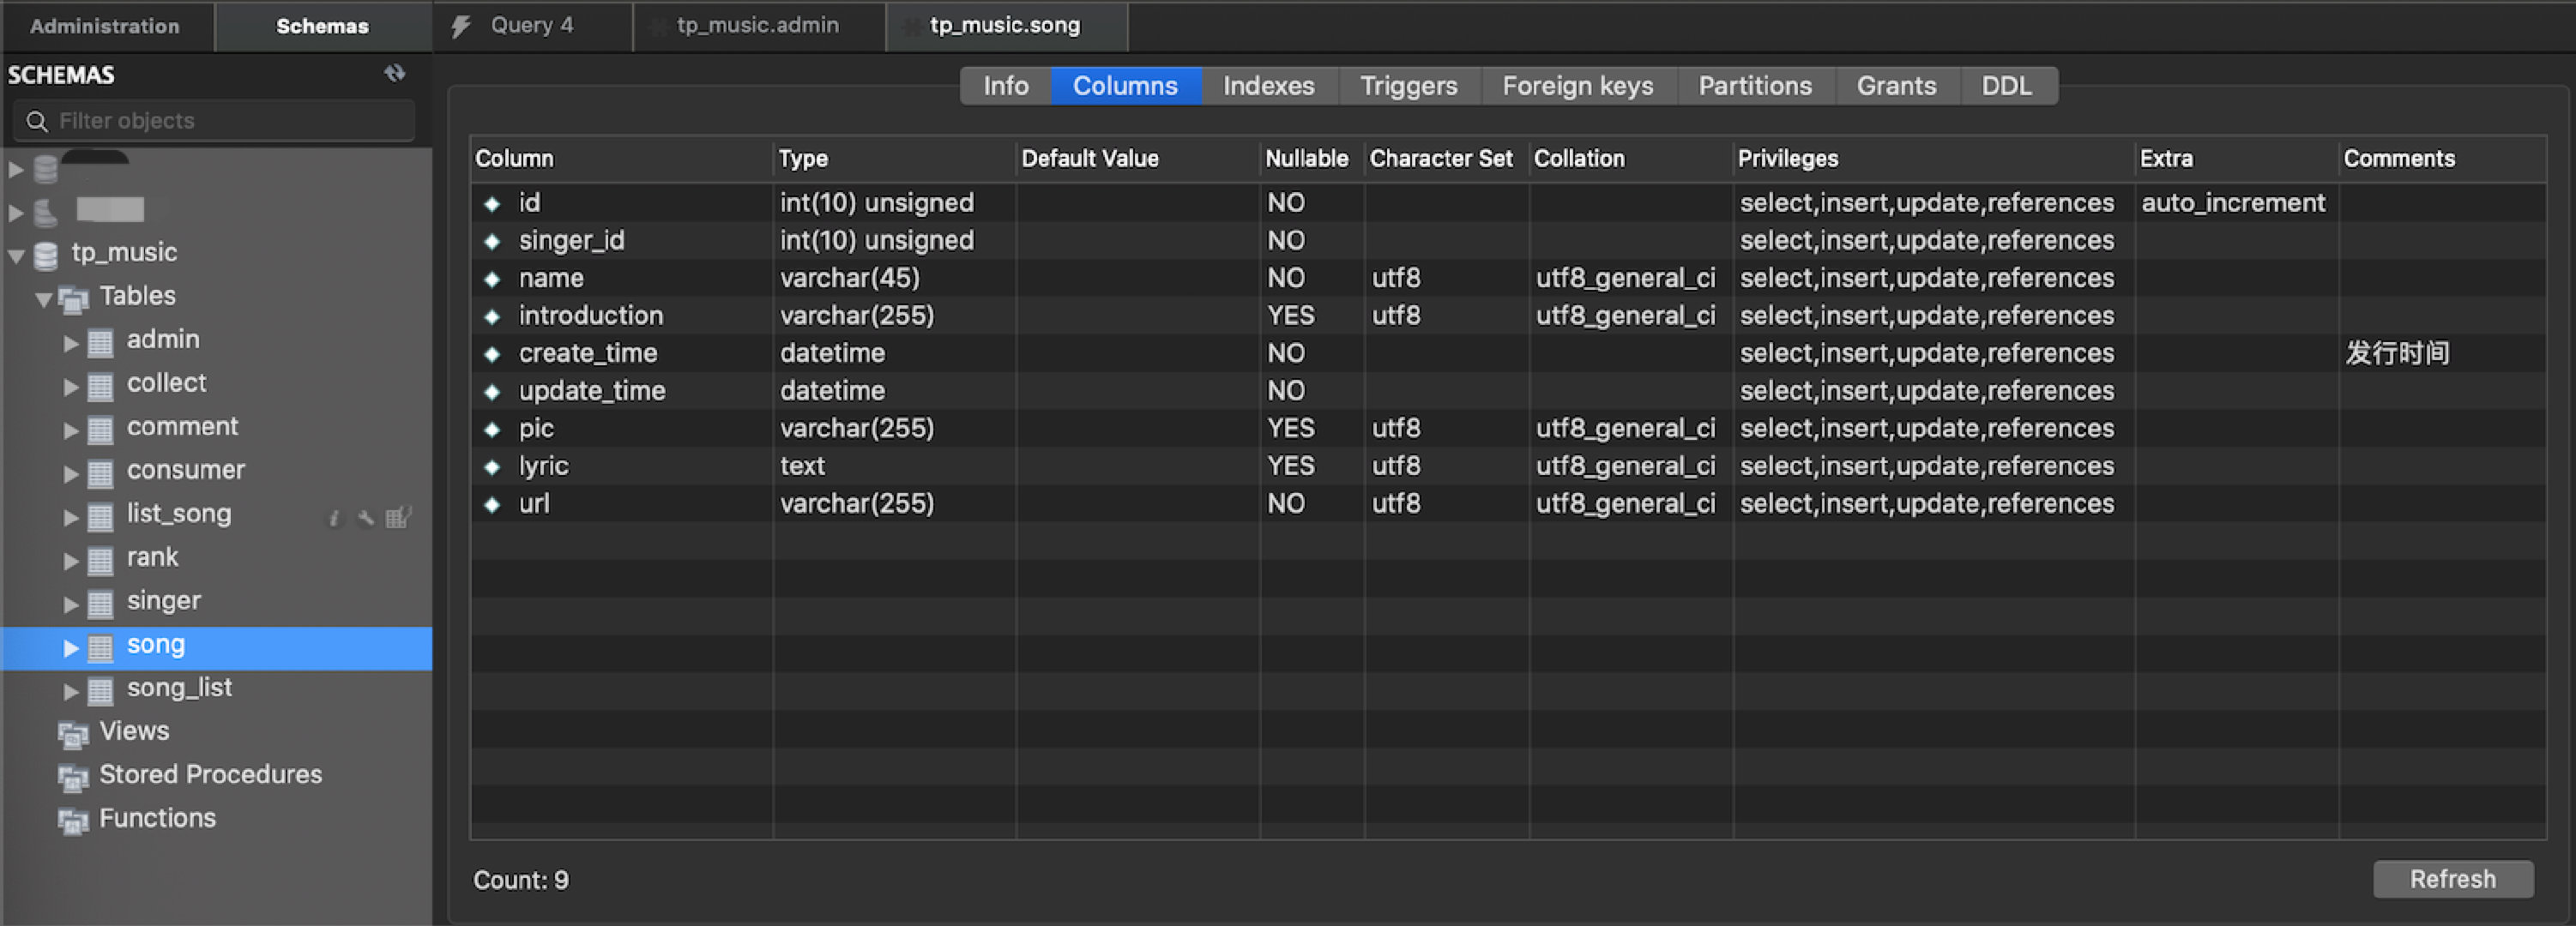Select the list_song table in the tree
Screen dimensions: 2576x926
pos(178,514)
